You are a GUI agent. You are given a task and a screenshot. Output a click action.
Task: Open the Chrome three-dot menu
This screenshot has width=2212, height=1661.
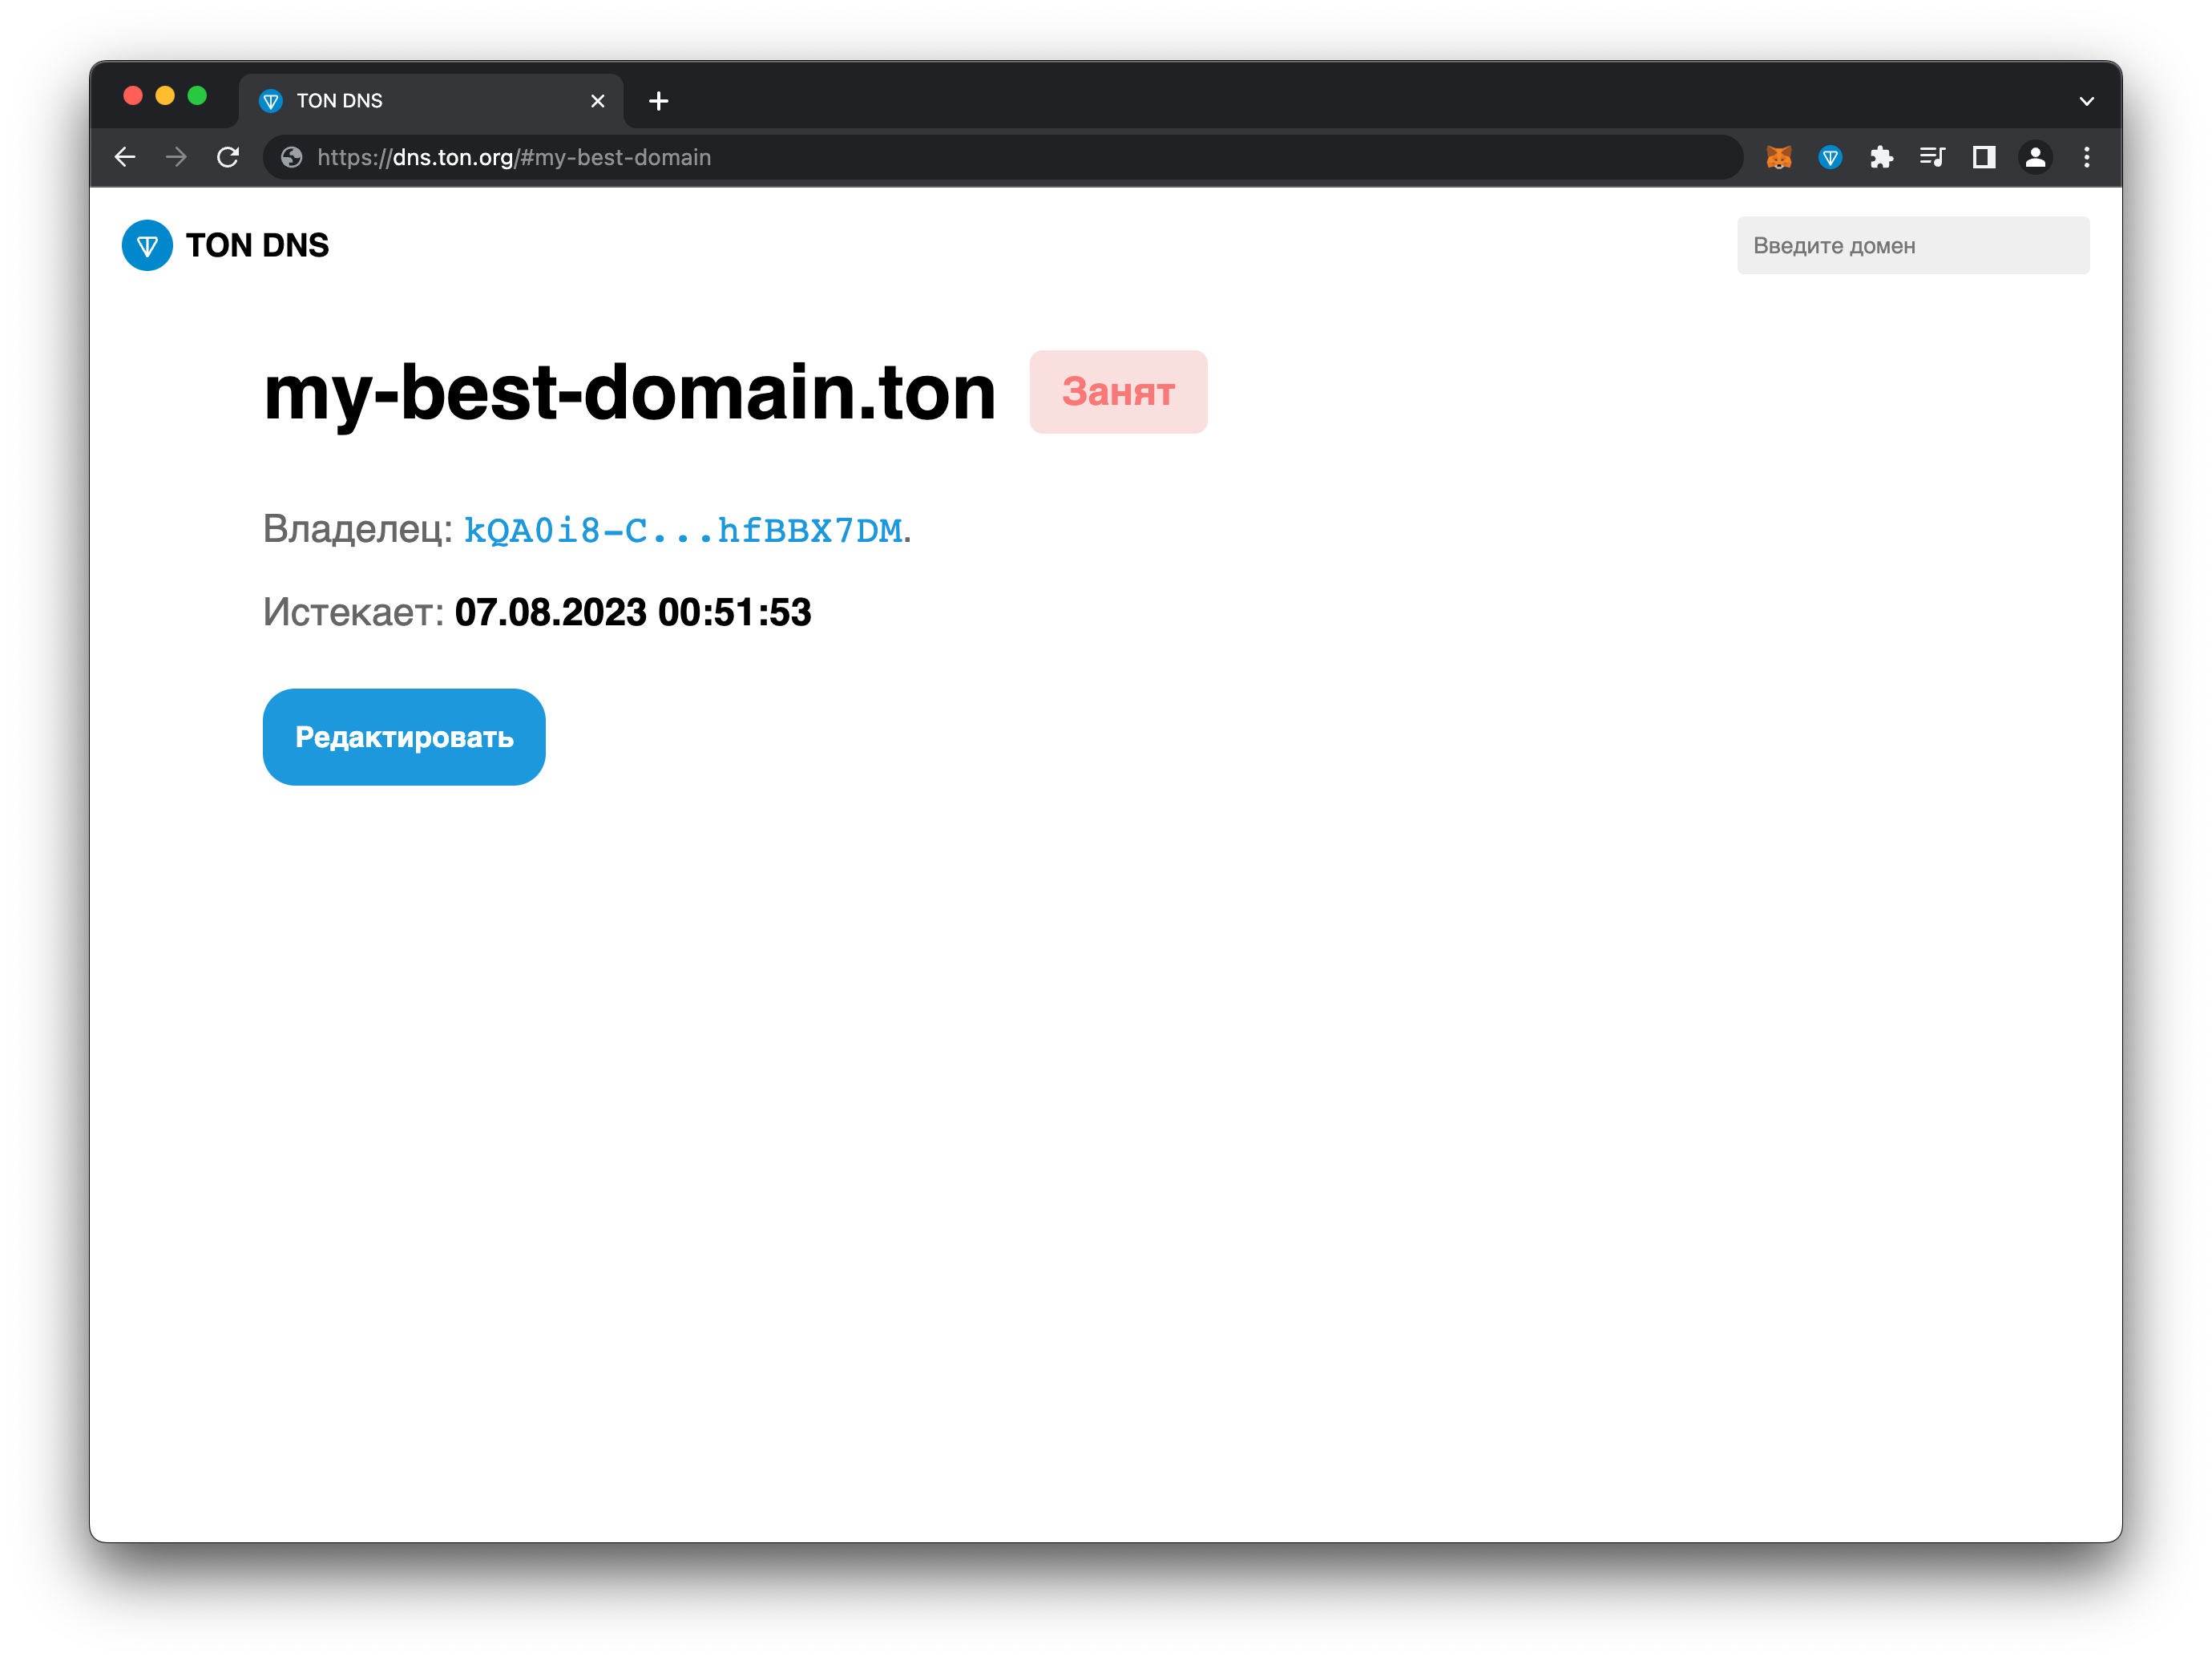[x=2087, y=157]
